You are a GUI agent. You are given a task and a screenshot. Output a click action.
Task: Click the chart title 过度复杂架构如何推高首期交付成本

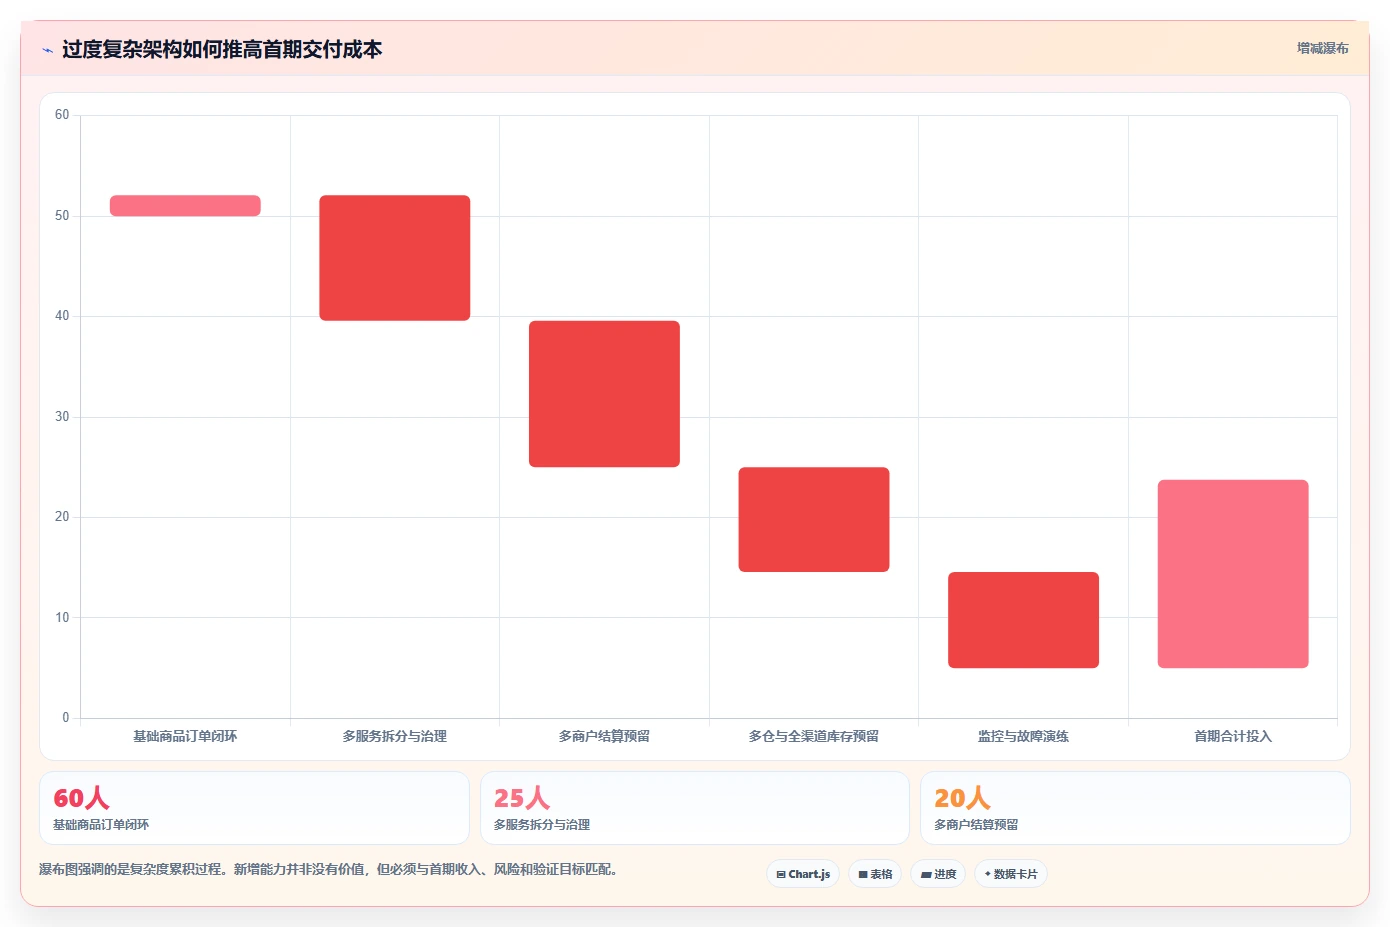pyautogui.click(x=222, y=49)
